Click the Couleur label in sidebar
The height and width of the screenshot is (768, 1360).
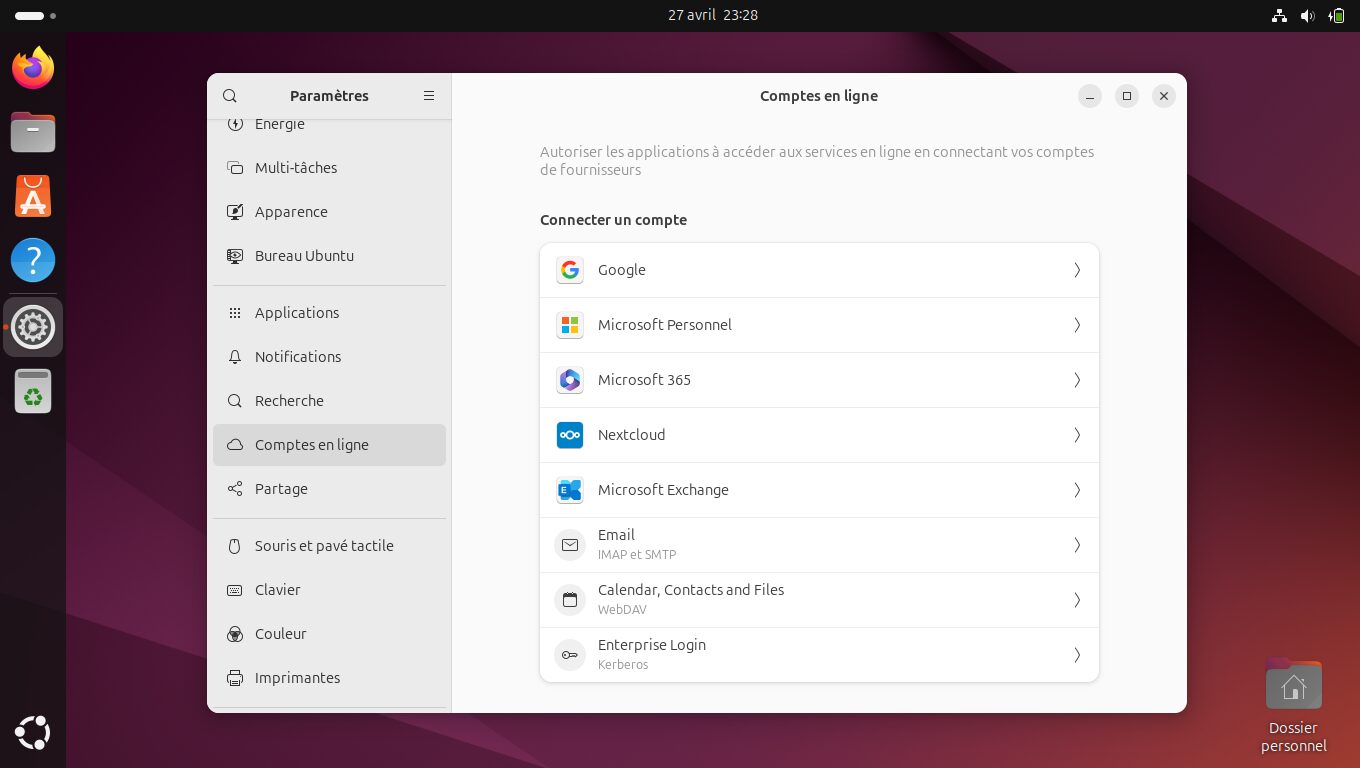(281, 634)
